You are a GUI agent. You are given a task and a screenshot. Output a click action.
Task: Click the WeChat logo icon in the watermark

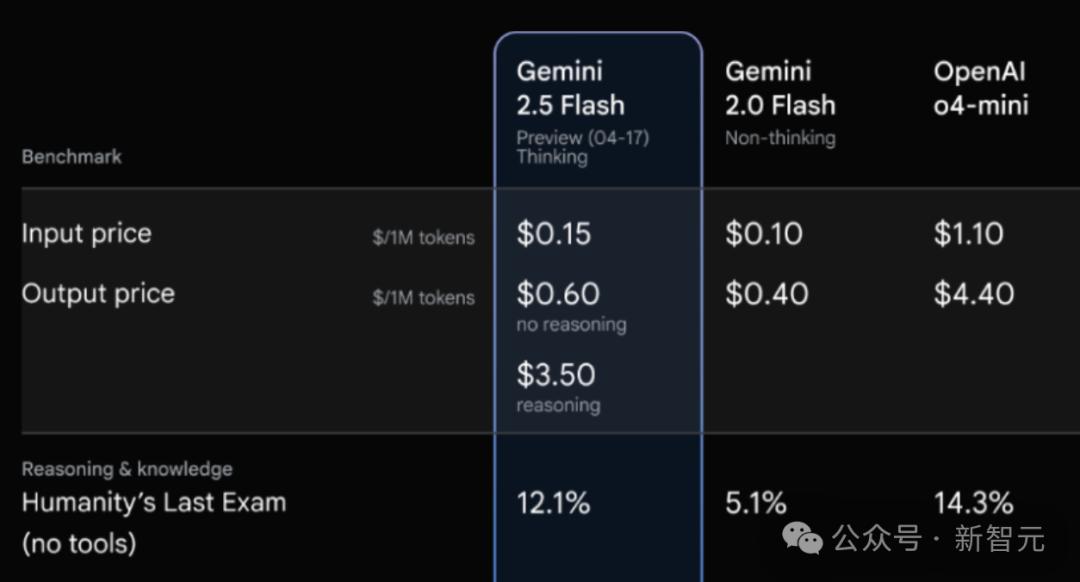803,539
